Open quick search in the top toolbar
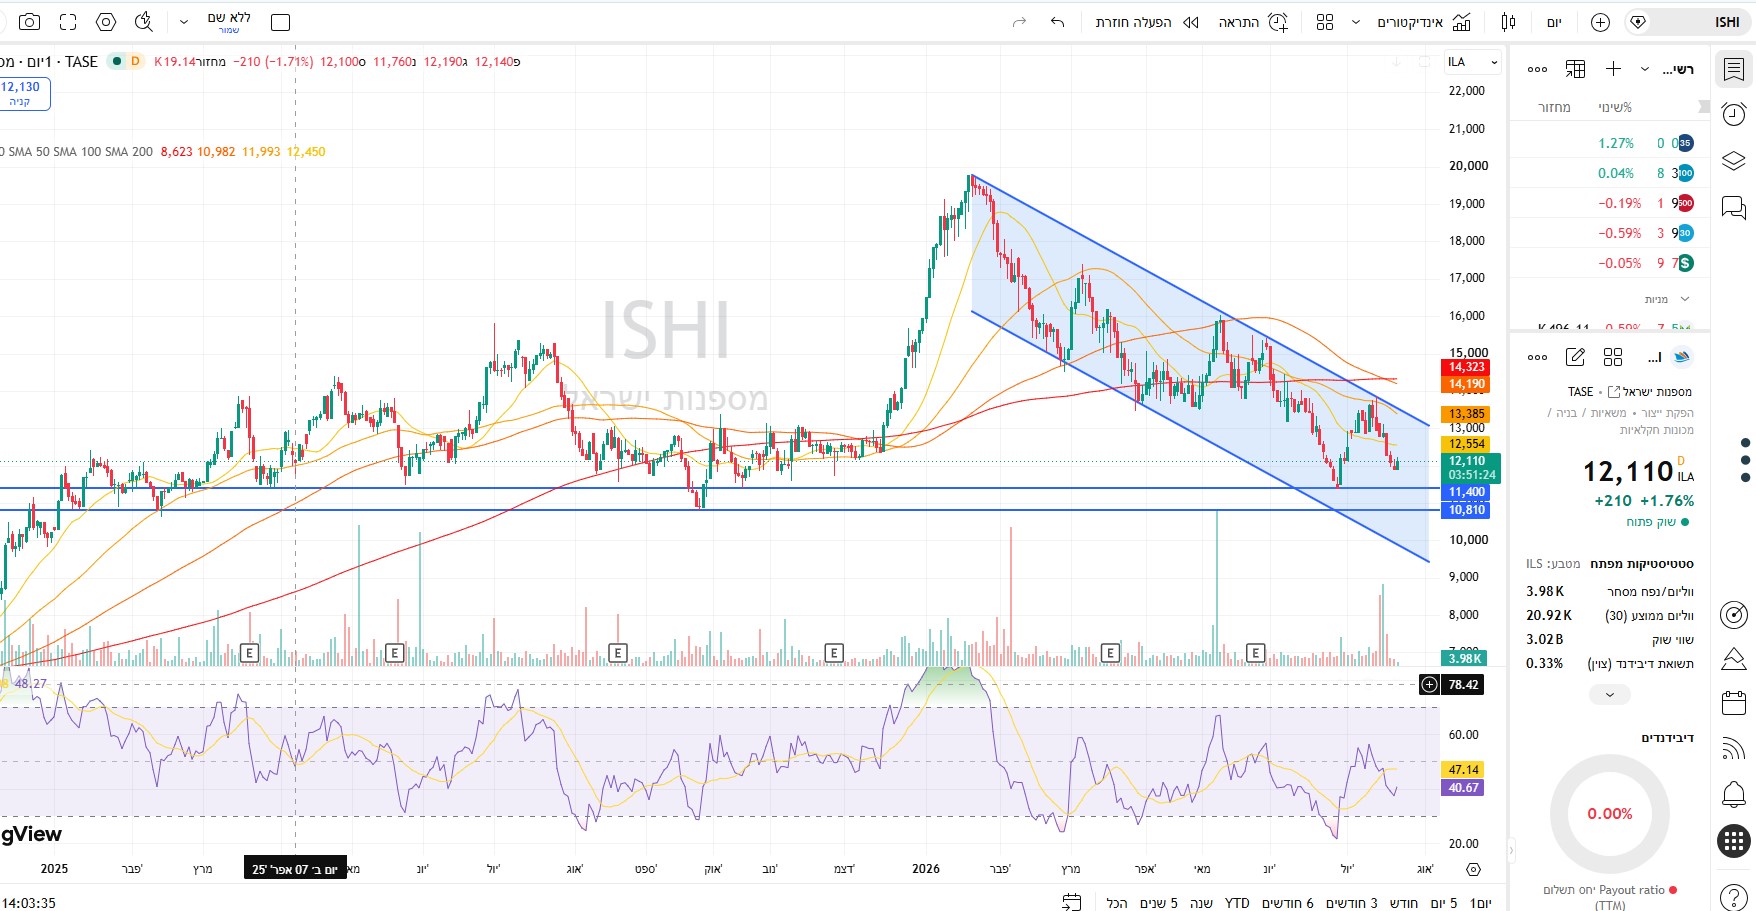Image resolution: width=1756 pixels, height=911 pixels. [x=144, y=22]
